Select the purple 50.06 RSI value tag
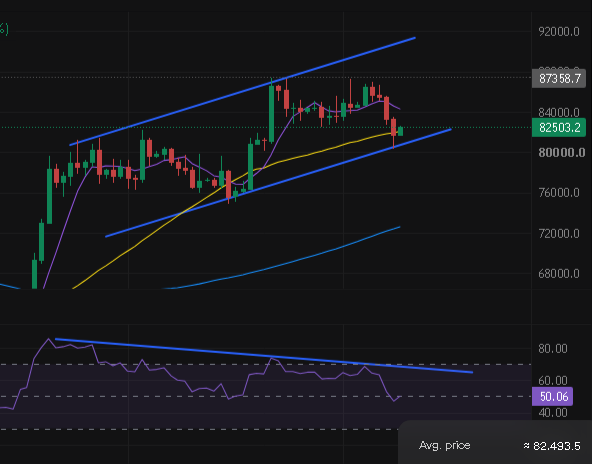This screenshot has width=592, height=464. [552, 396]
